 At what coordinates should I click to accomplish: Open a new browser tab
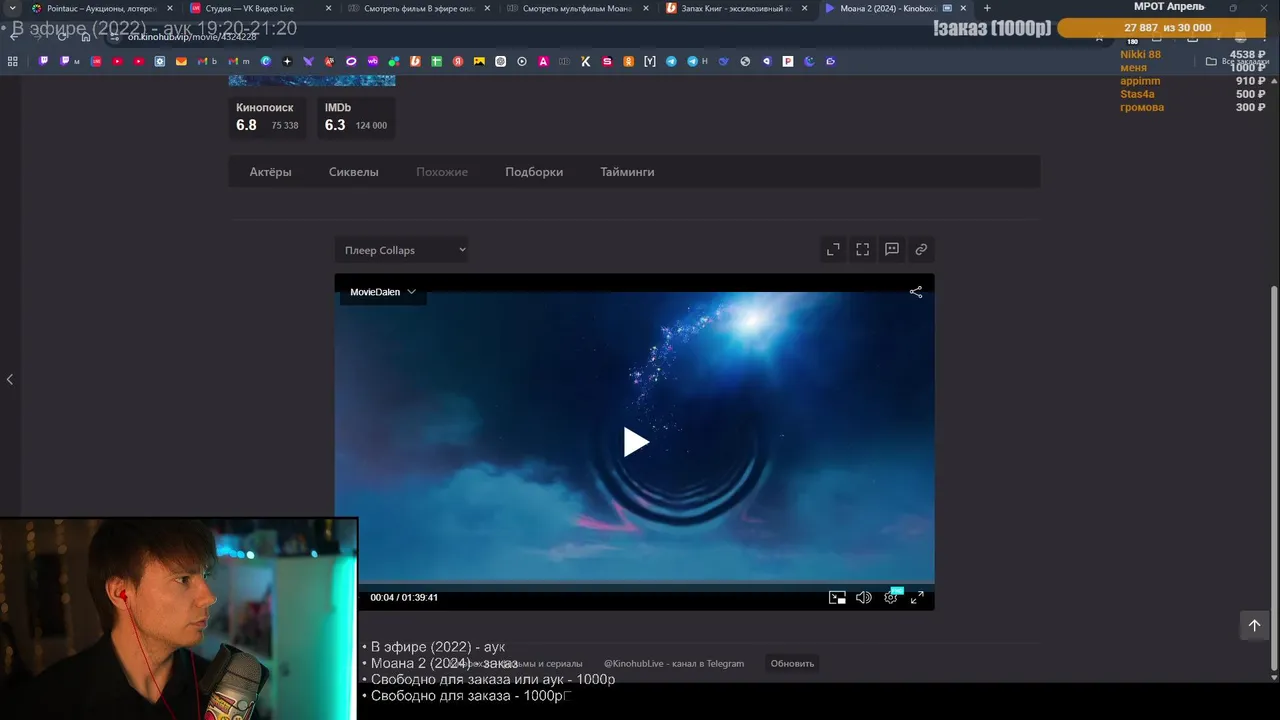pos(987,8)
